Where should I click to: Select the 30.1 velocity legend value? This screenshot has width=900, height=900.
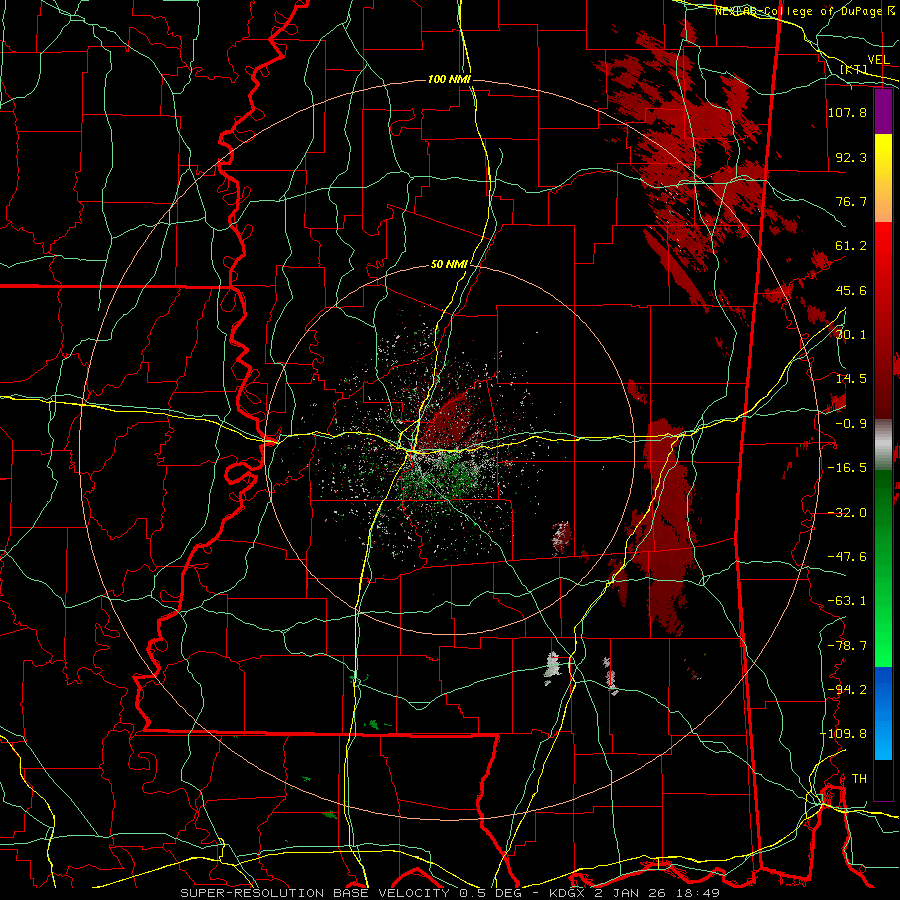pos(851,335)
